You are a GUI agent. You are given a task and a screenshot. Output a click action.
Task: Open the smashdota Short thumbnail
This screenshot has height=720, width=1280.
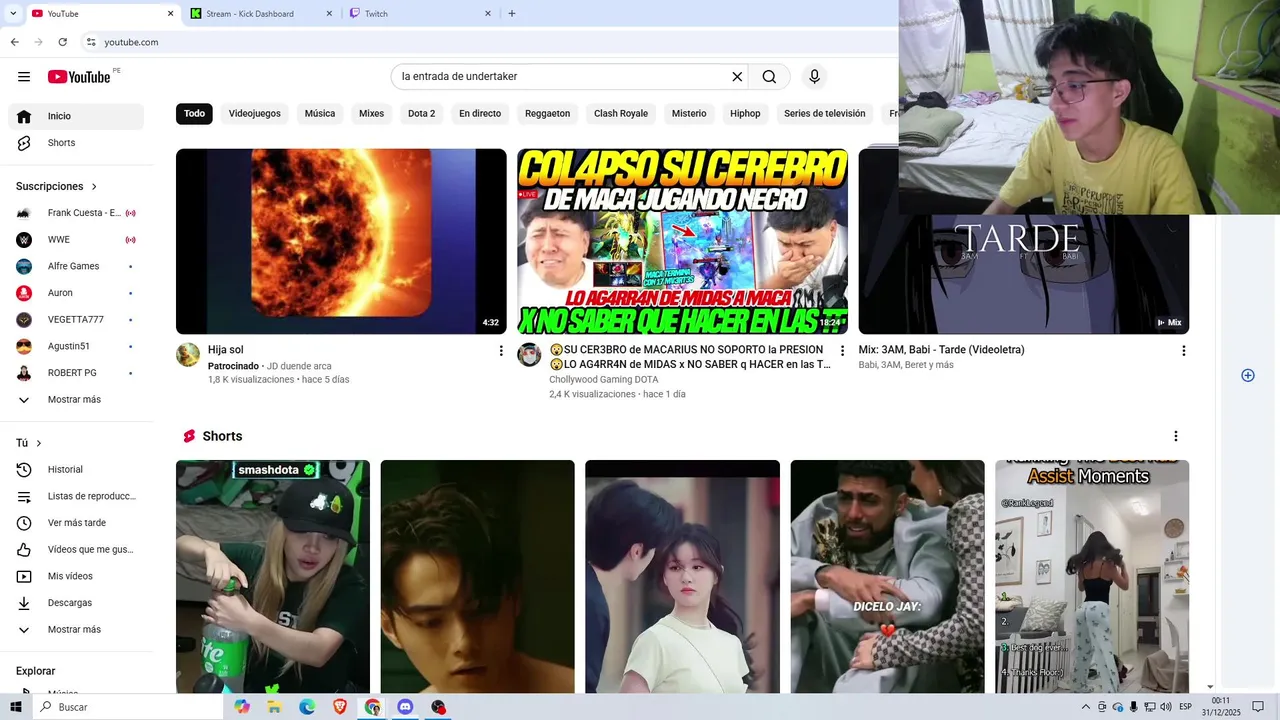[273, 576]
